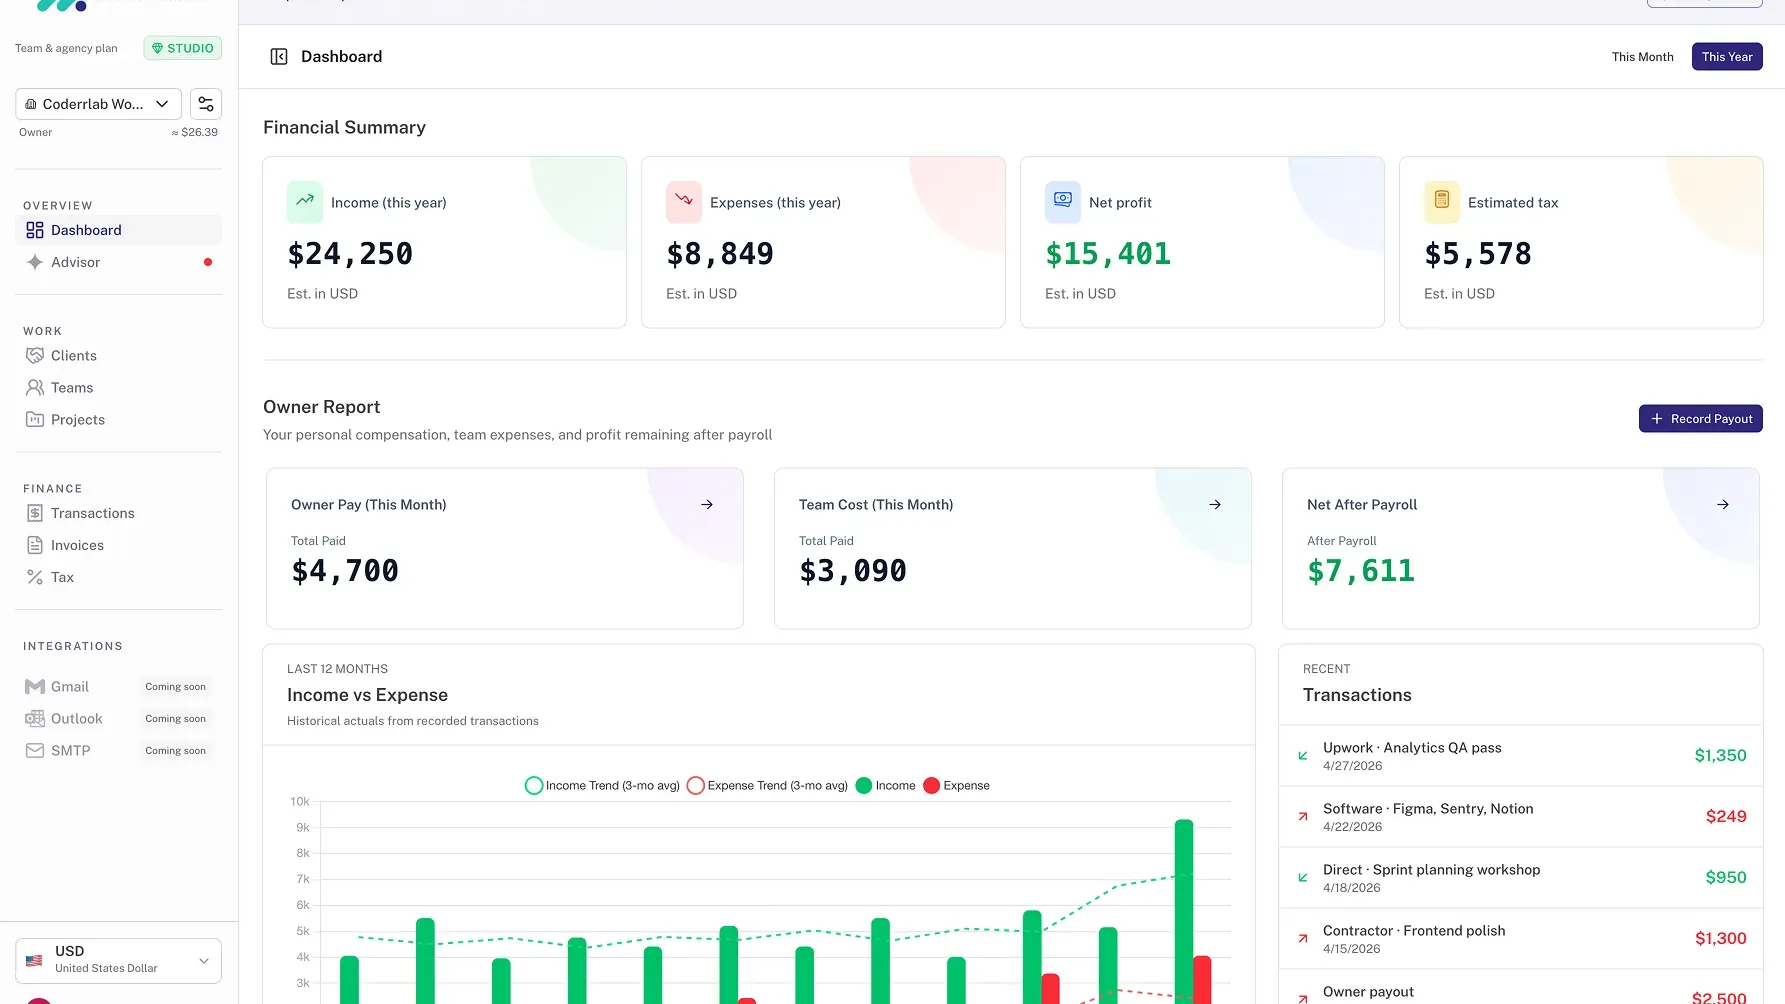Screen dimensions: 1785x1004
Task: Select the Advisor sparkle icon
Action: coord(33,262)
